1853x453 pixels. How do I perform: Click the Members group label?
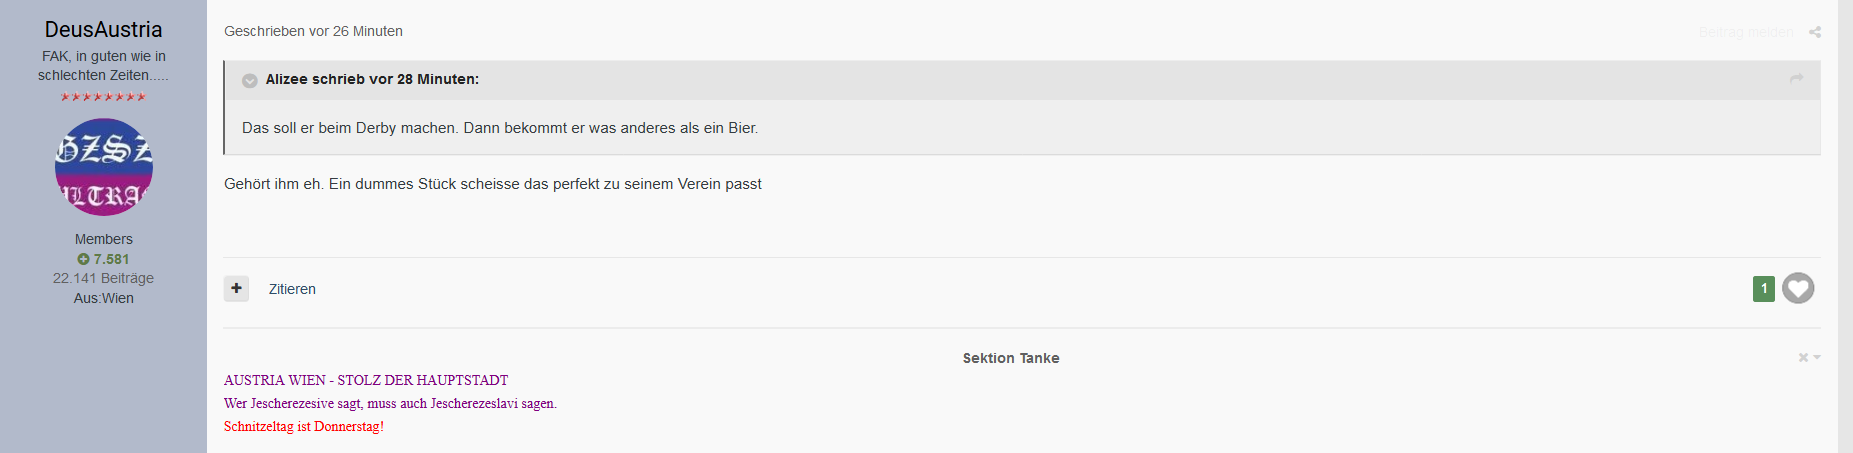(x=103, y=239)
